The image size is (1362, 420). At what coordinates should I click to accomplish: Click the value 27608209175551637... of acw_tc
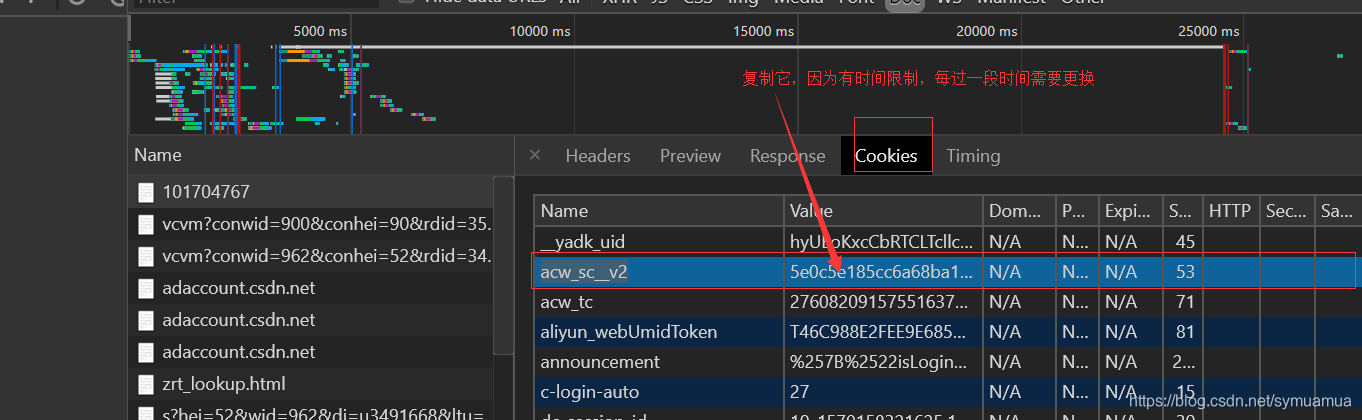[880, 301]
